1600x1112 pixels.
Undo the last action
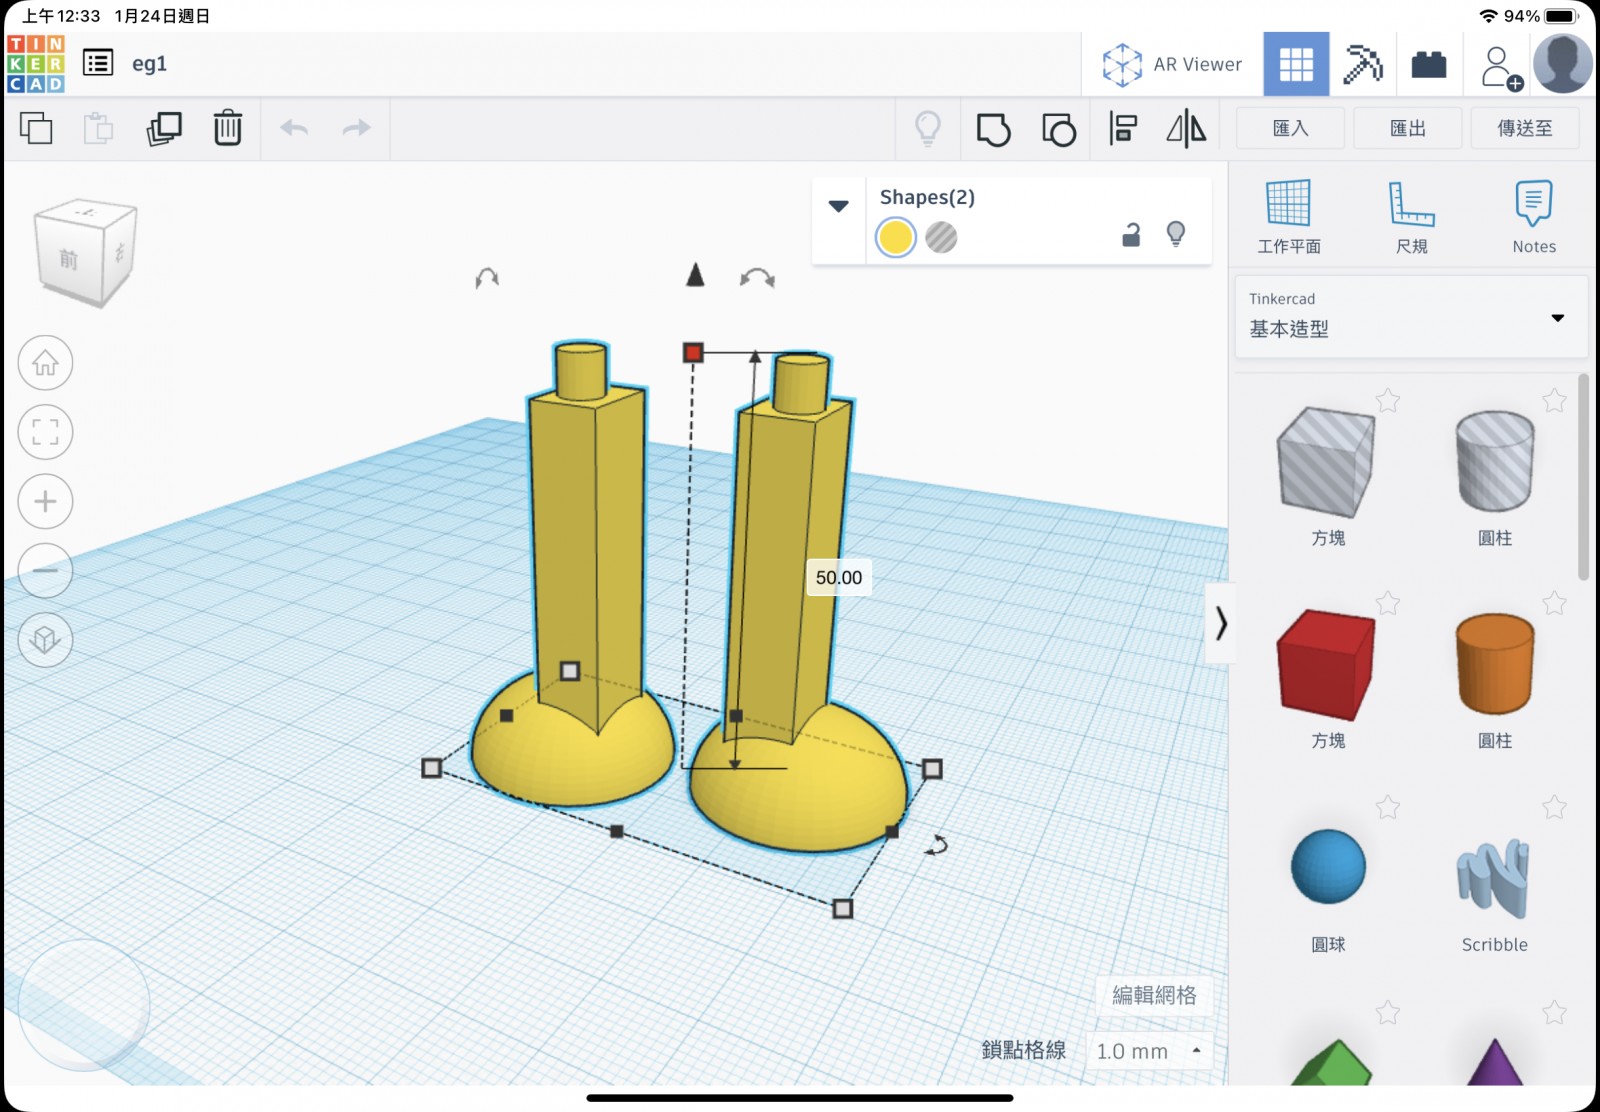click(294, 128)
